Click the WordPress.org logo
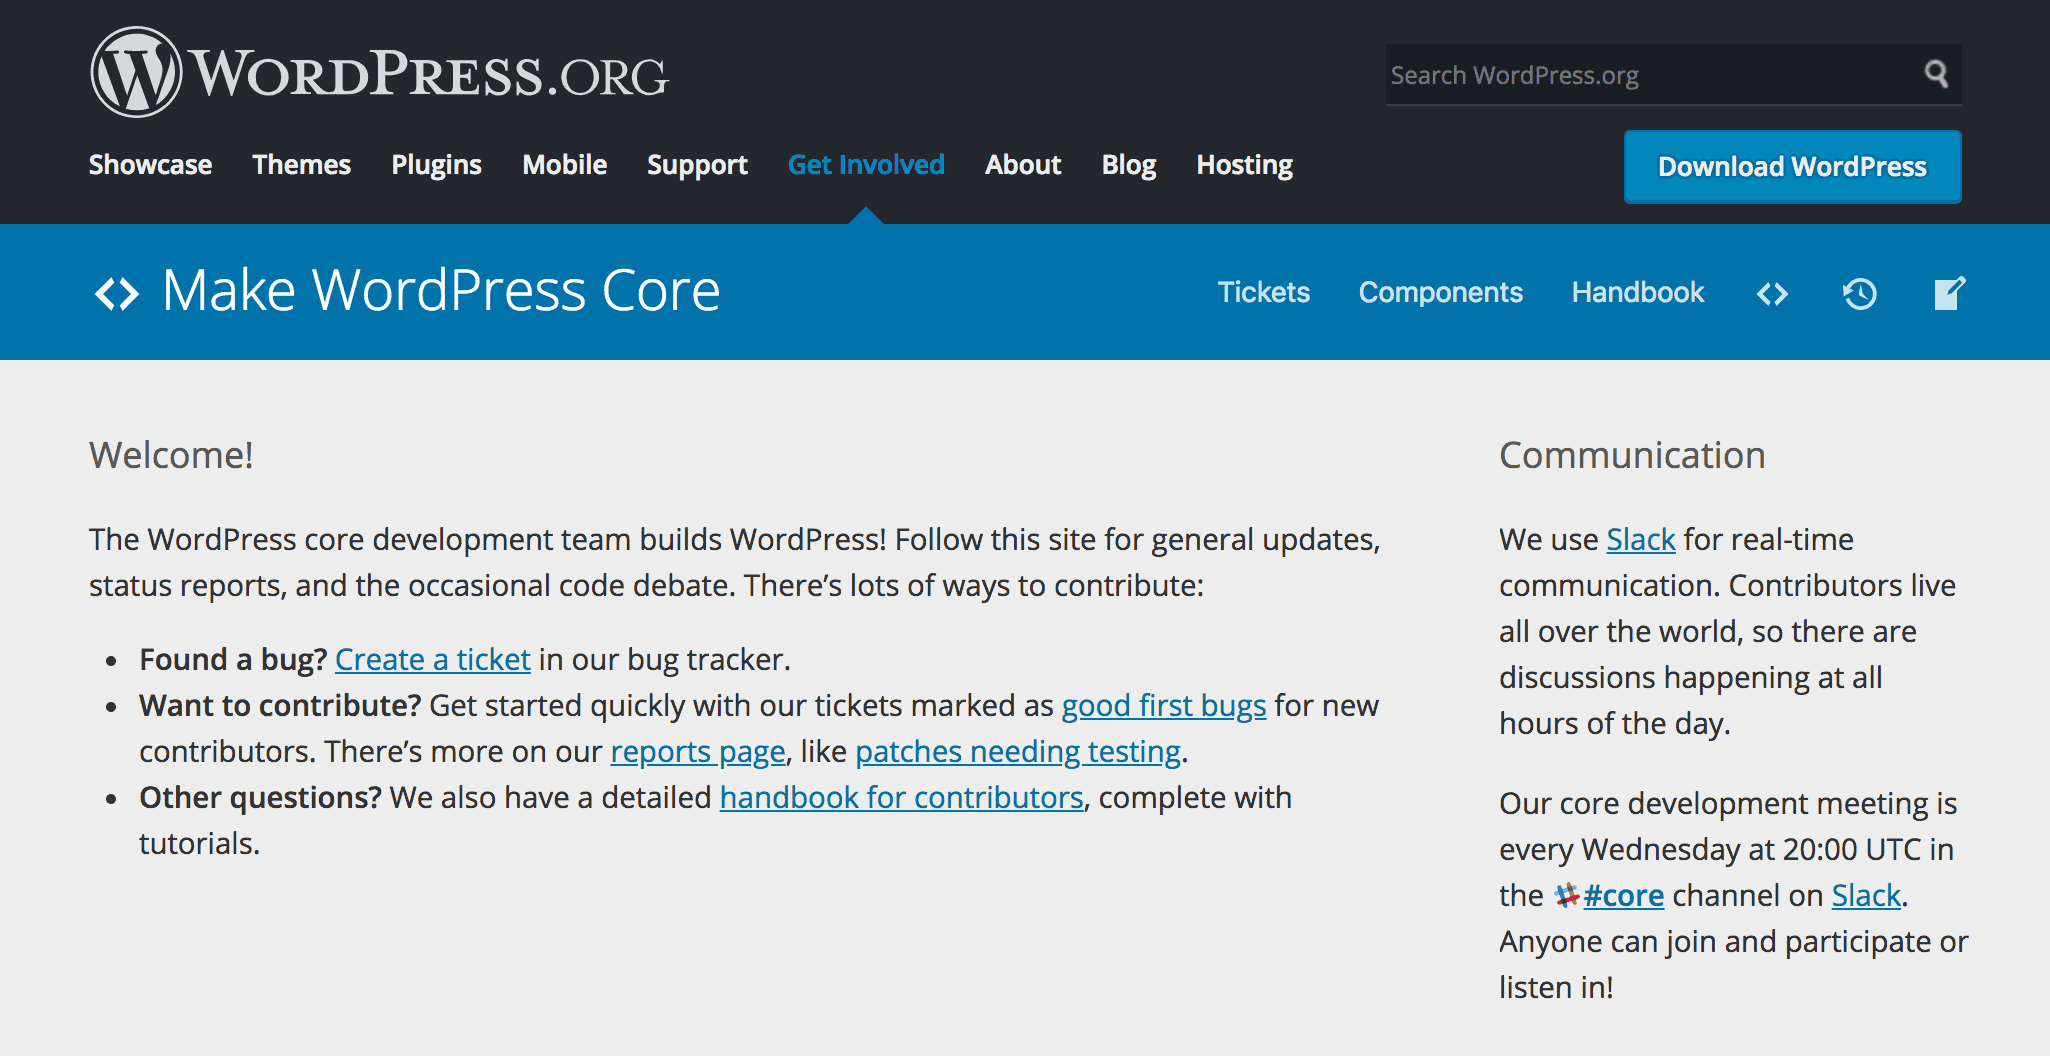The height and width of the screenshot is (1056, 2050). click(x=379, y=72)
